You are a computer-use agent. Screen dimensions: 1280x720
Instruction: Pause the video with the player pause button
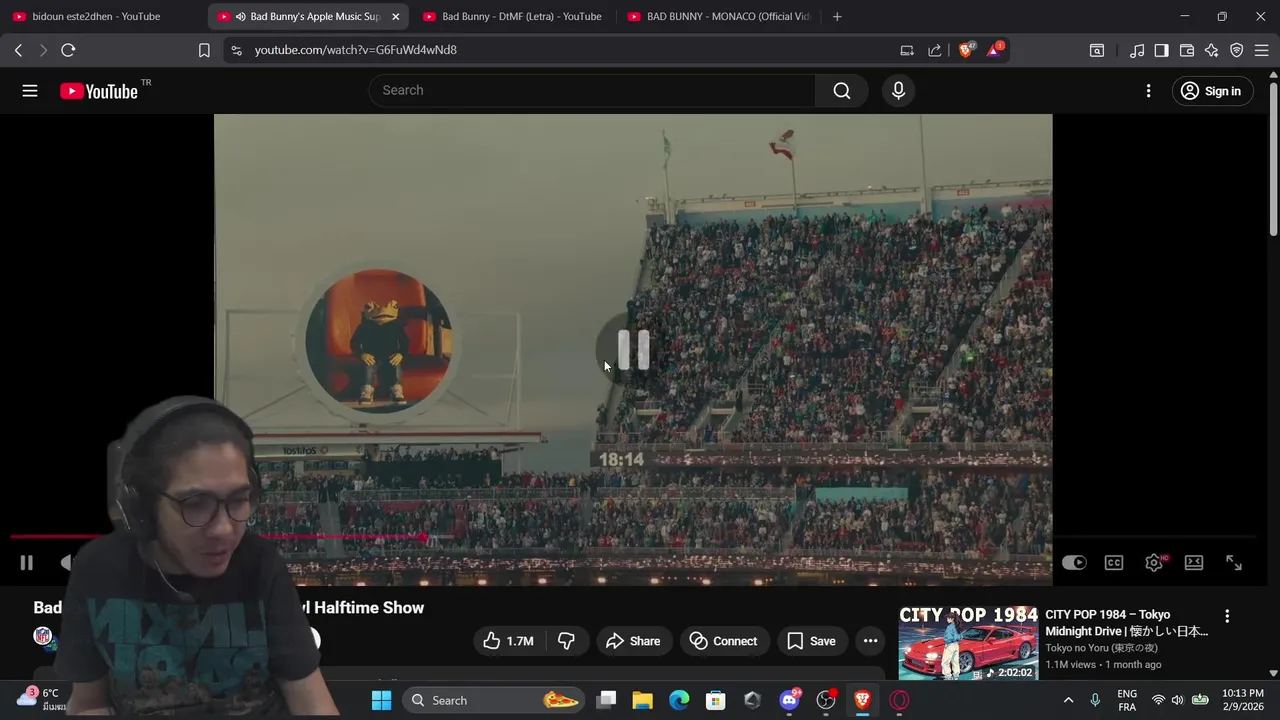(26, 563)
